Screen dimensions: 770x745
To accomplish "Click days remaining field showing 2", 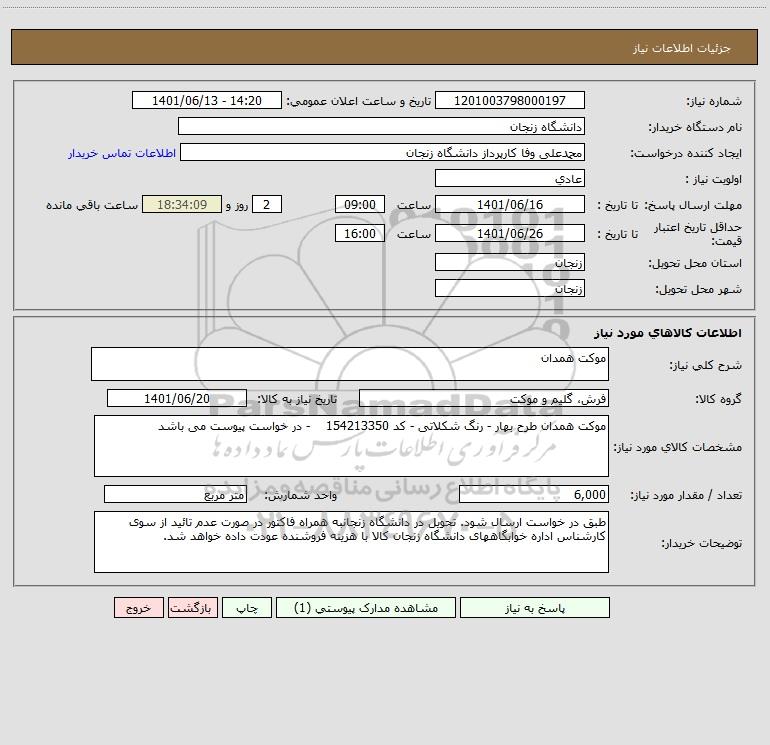I will (x=267, y=204).
